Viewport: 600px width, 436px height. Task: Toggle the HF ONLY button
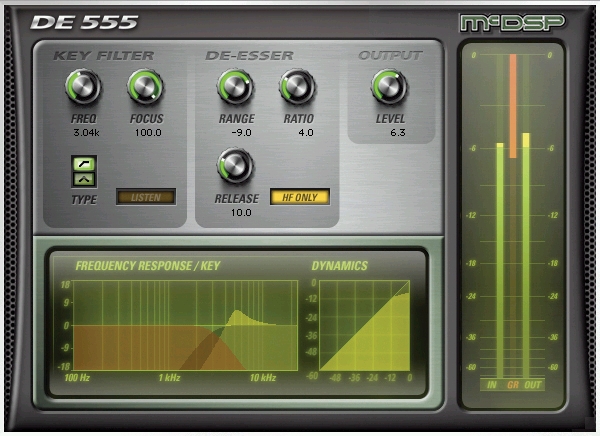pyautogui.click(x=300, y=197)
